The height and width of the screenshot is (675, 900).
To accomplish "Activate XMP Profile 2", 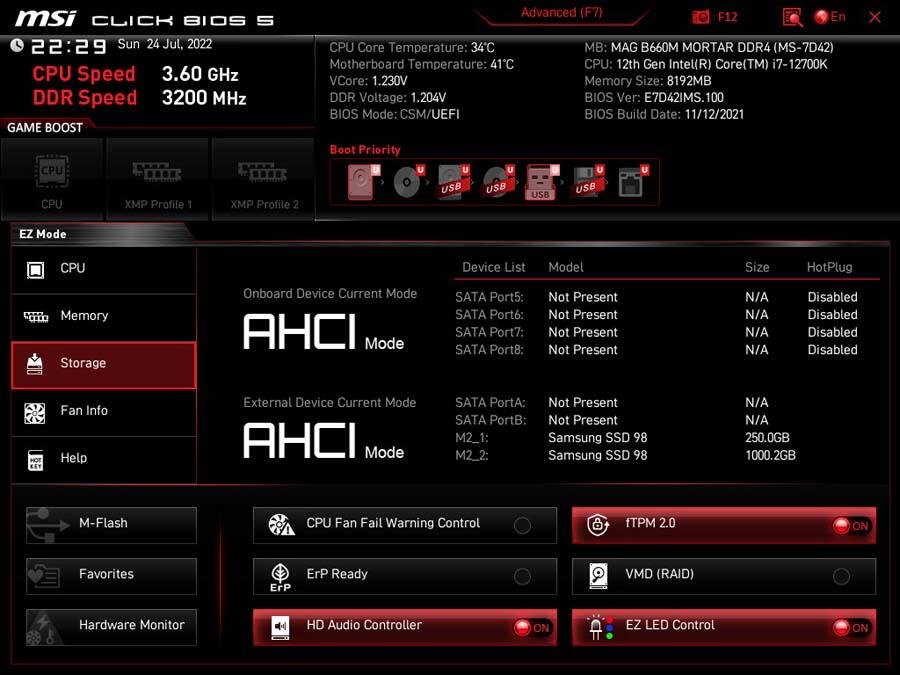I will click(264, 179).
